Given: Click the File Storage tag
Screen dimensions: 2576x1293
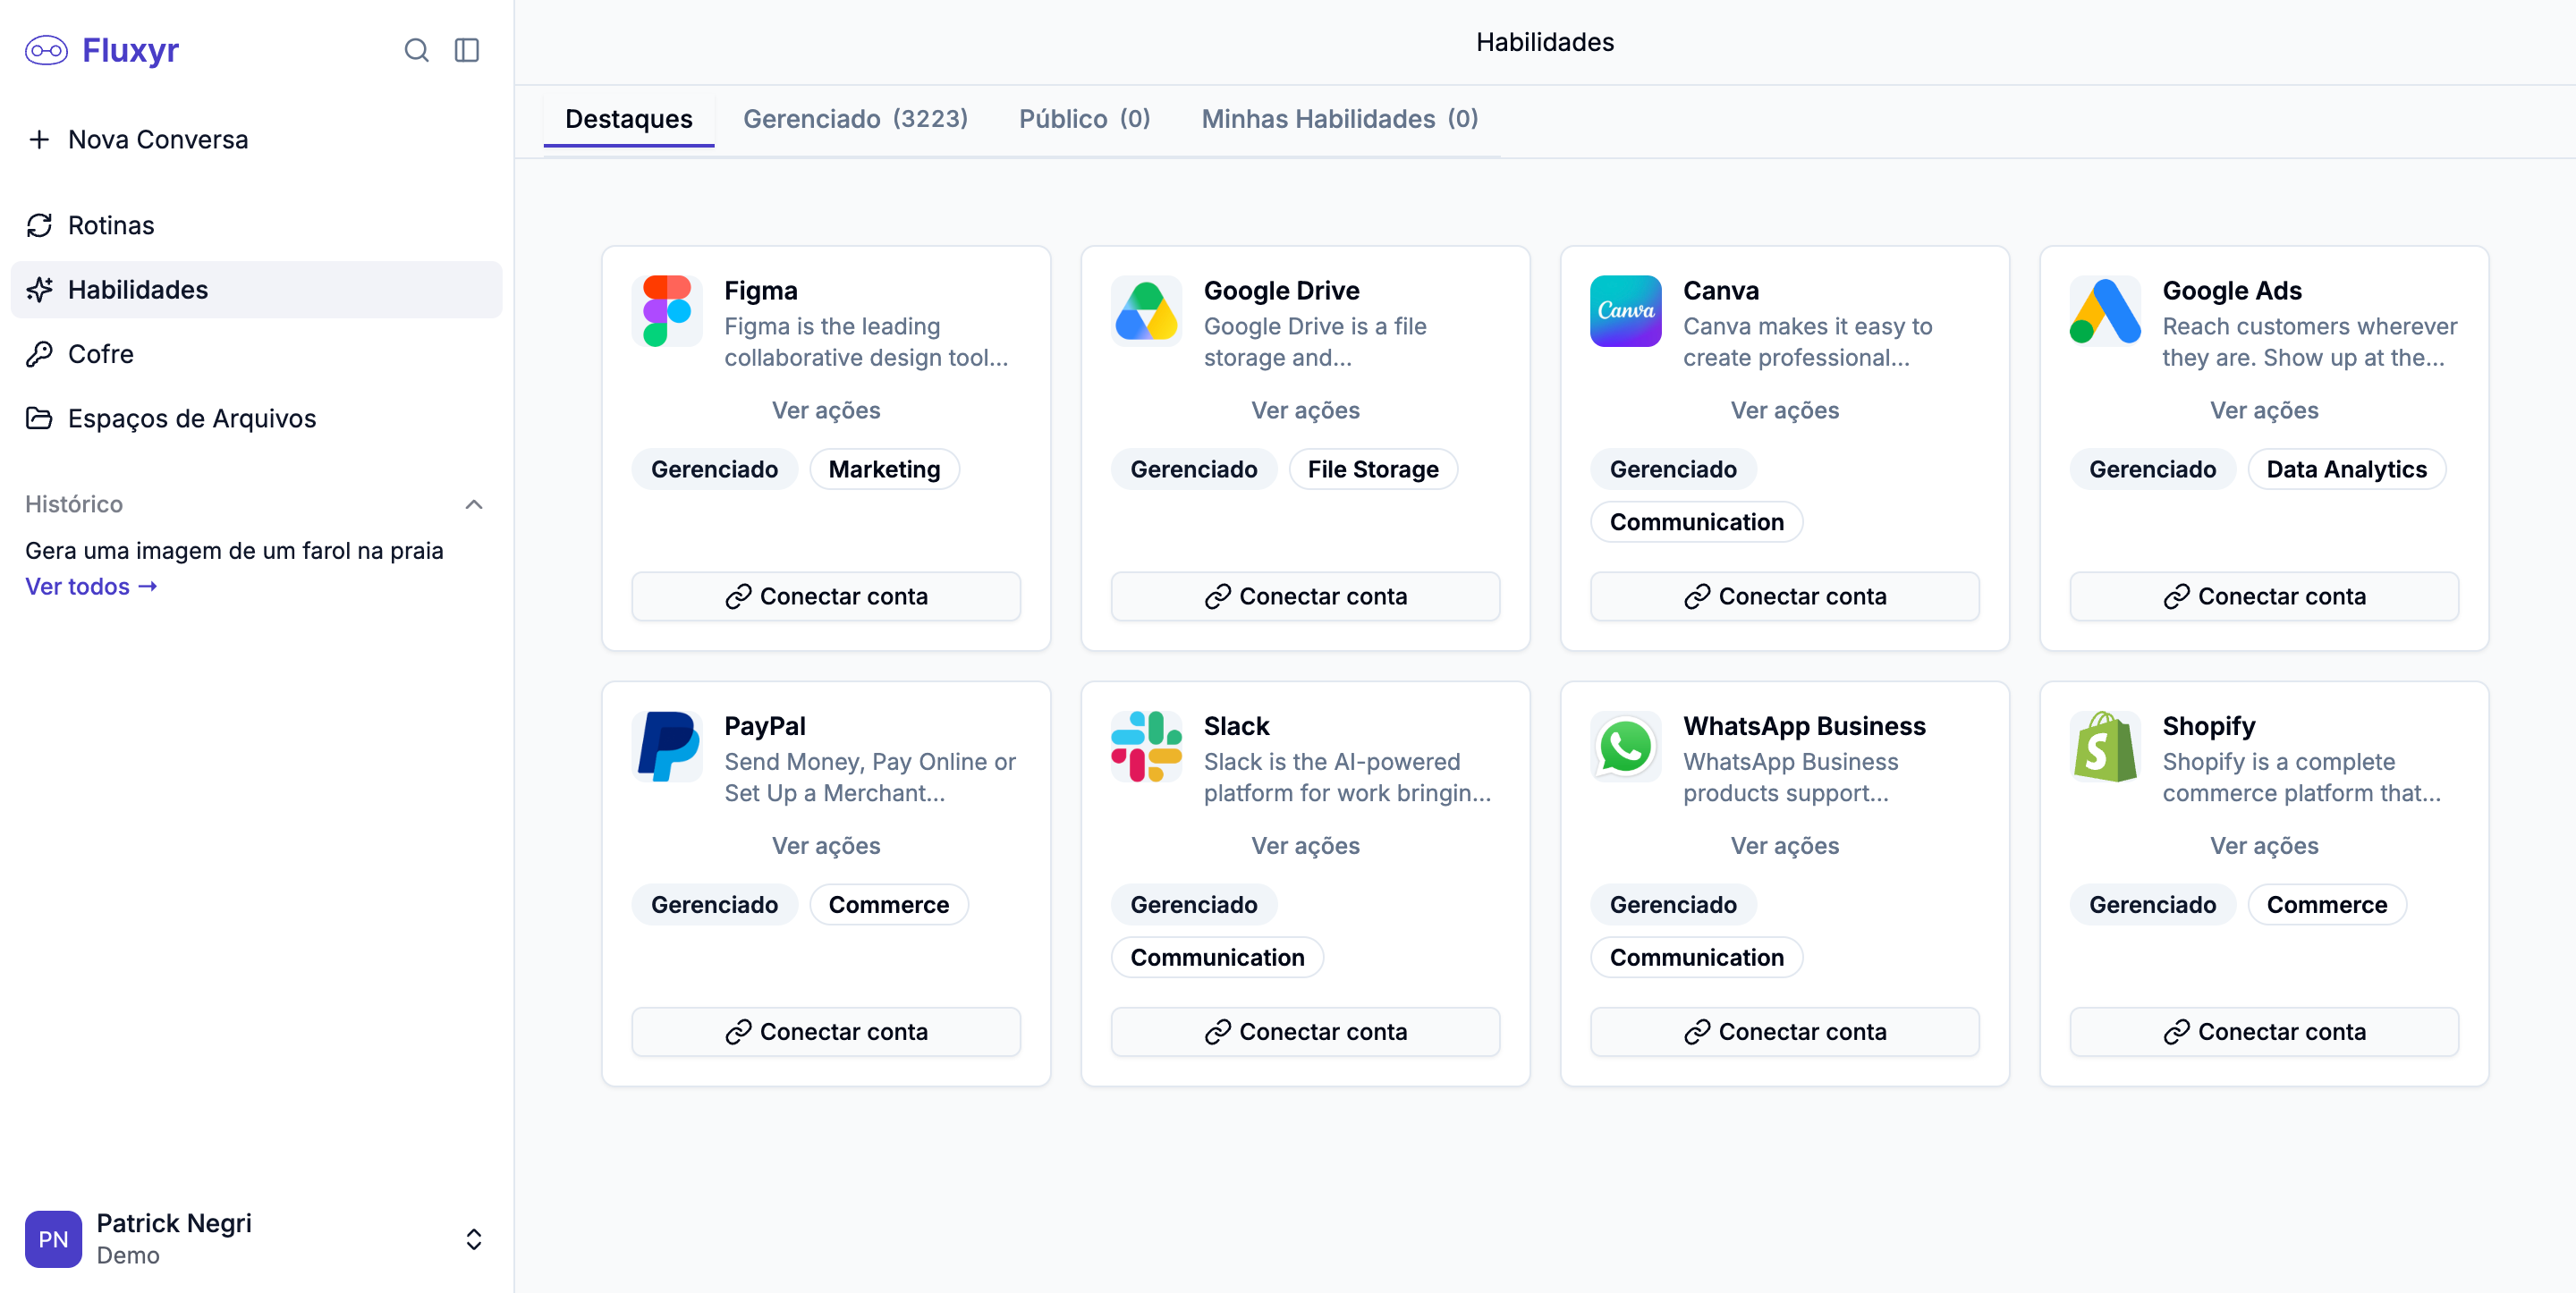Looking at the screenshot, I should (1373, 469).
